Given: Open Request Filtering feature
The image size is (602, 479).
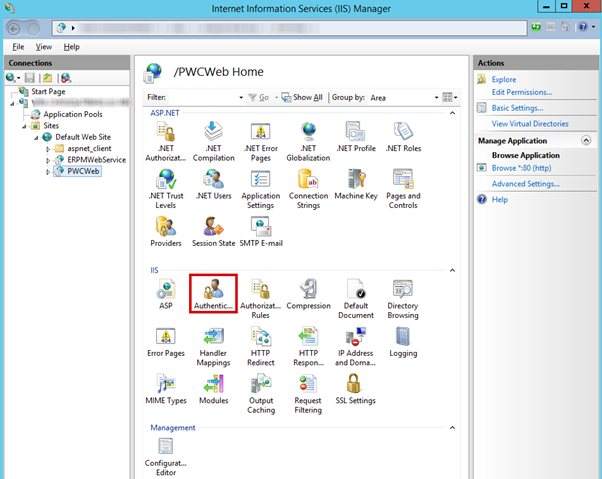Looking at the screenshot, I should [308, 394].
